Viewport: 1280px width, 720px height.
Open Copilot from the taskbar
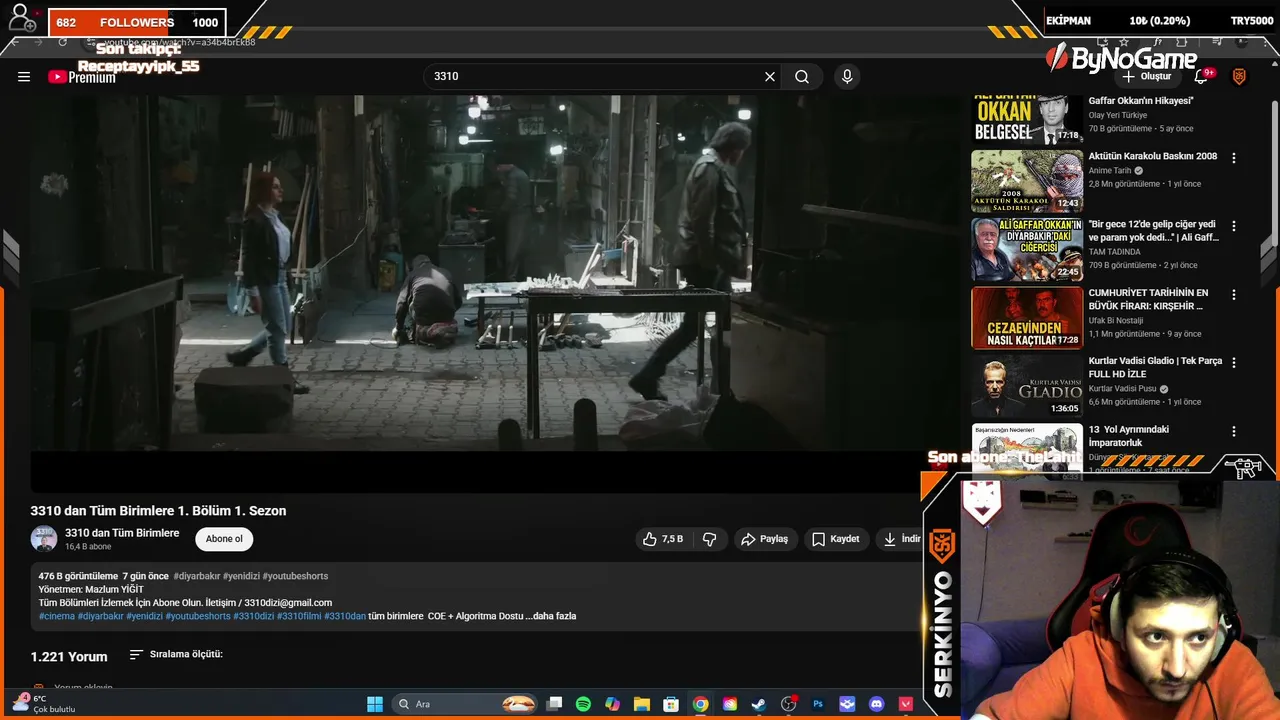(612, 704)
